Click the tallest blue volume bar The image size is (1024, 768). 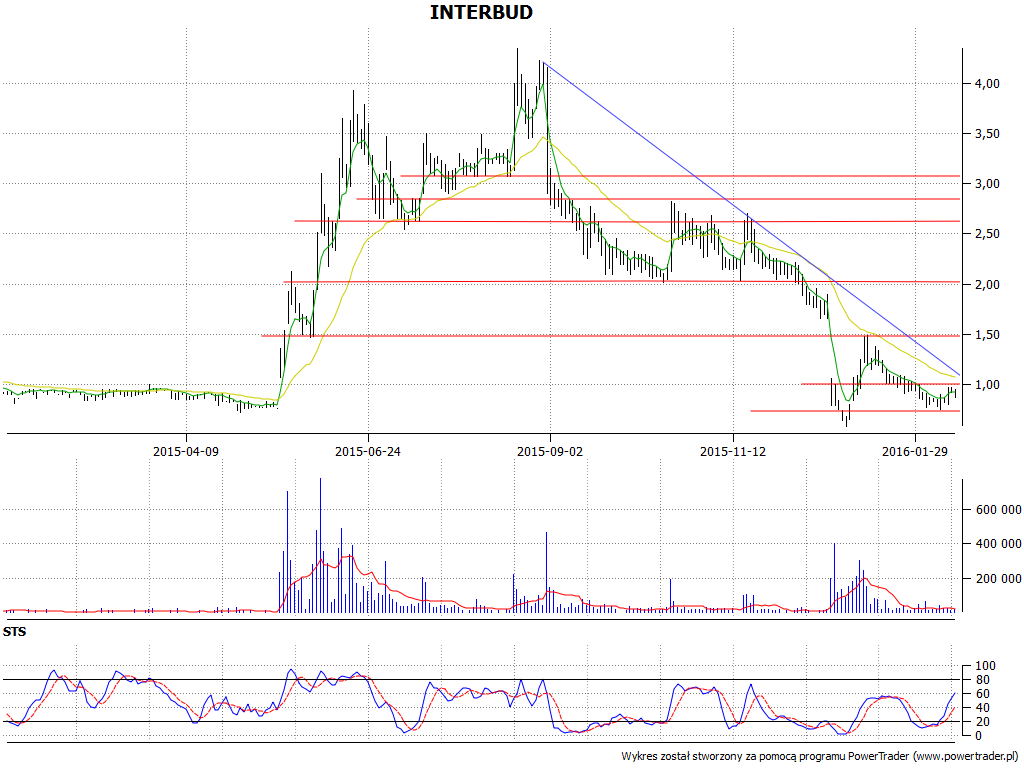(320, 545)
